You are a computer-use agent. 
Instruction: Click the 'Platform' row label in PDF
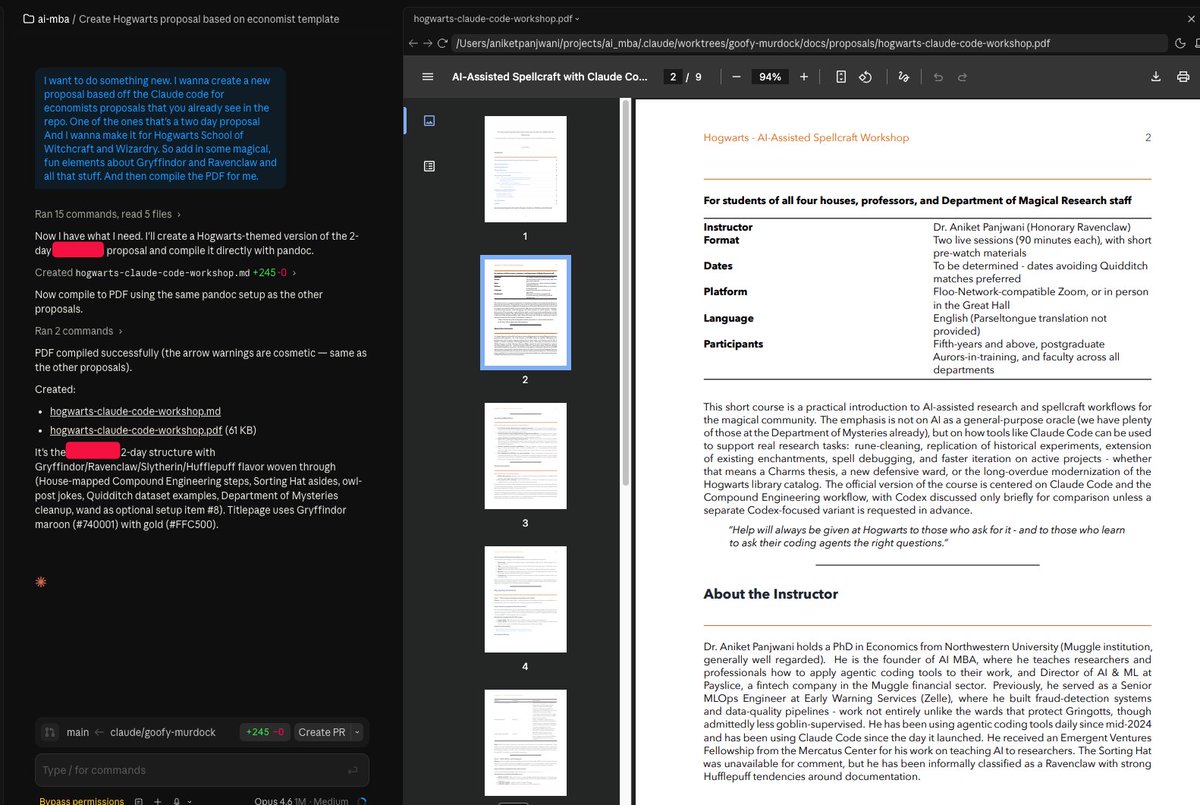[725, 292]
